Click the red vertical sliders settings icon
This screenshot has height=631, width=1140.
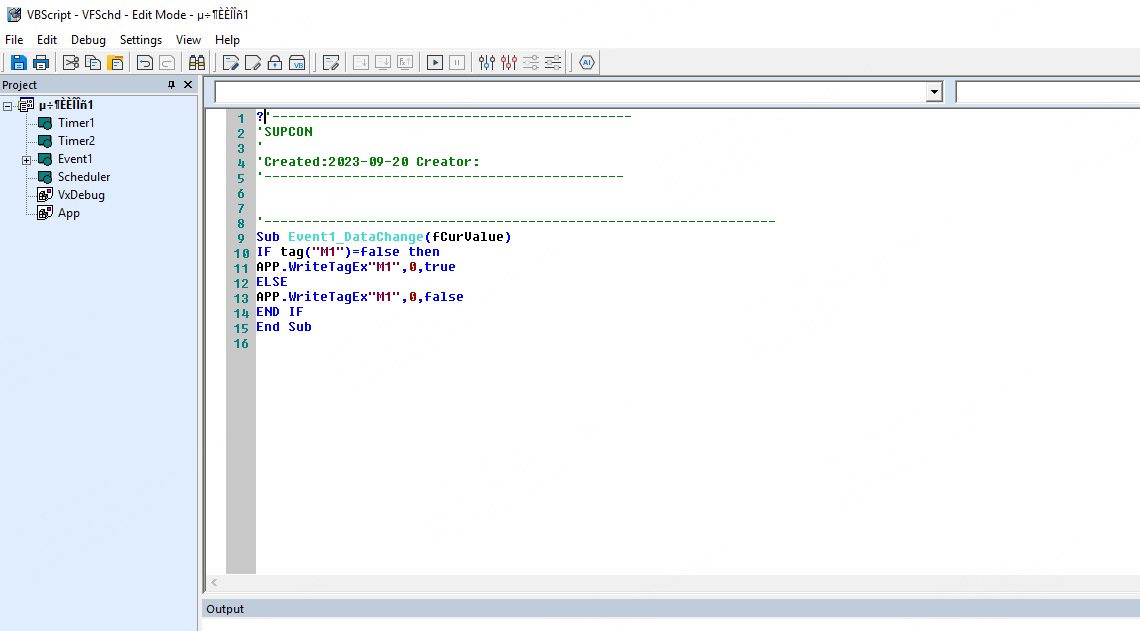509,63
